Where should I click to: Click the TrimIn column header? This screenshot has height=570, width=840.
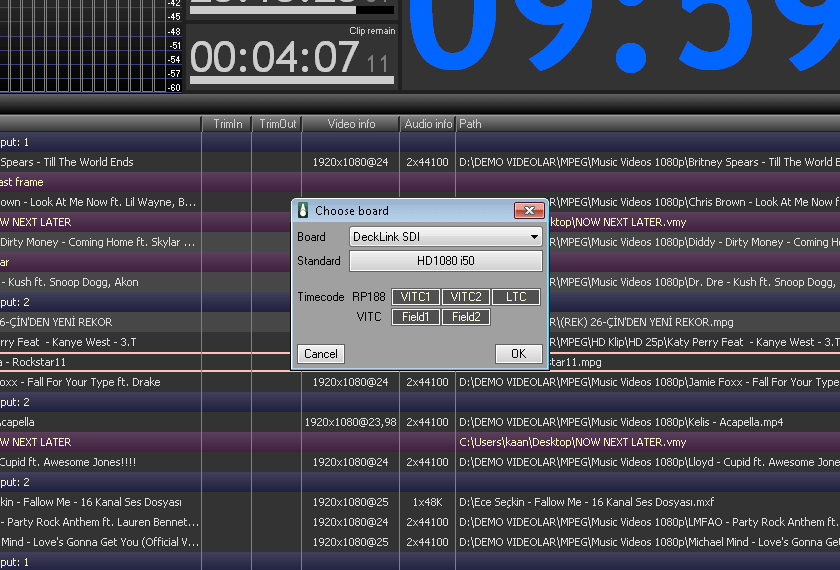click(x=227, y=124)
